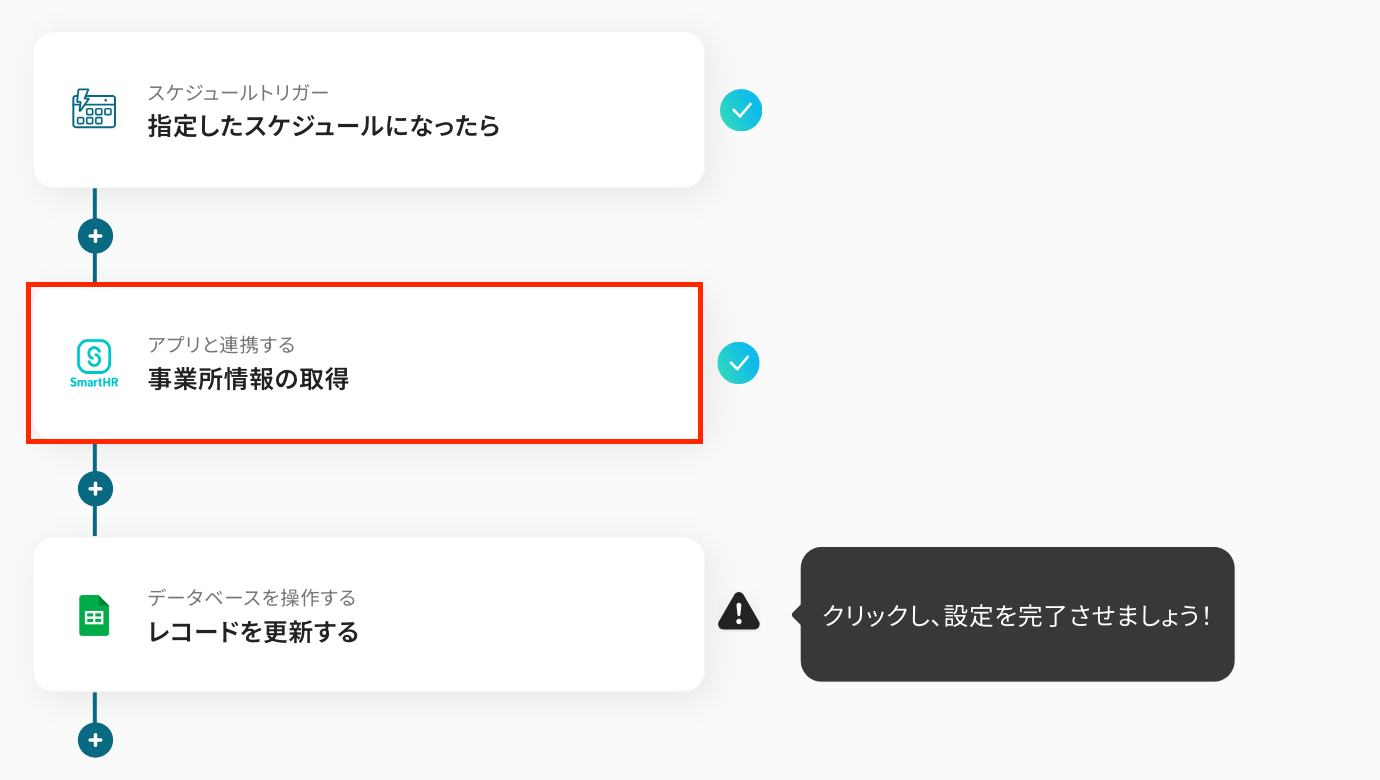The width and height of the screenshot is (1380, 780).
Task: Click the connector between trigger and first plus
Action: pos(95,203)
